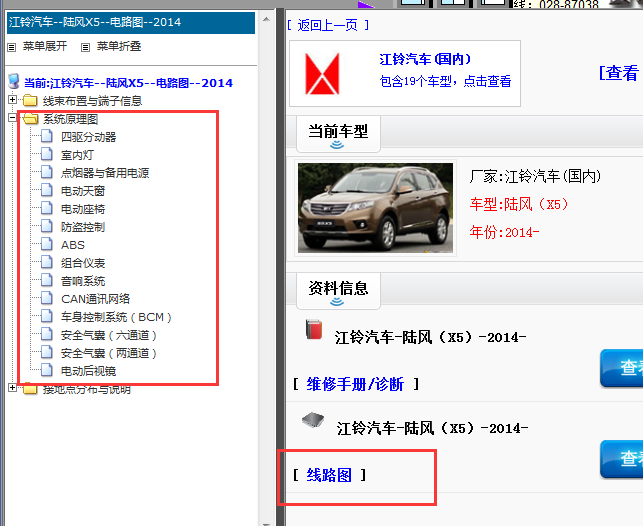The image size is (643, 526).
Task: Select the 安全气囊（两通道） tree item
Action: pyautogui.click(x=109, y=353)
